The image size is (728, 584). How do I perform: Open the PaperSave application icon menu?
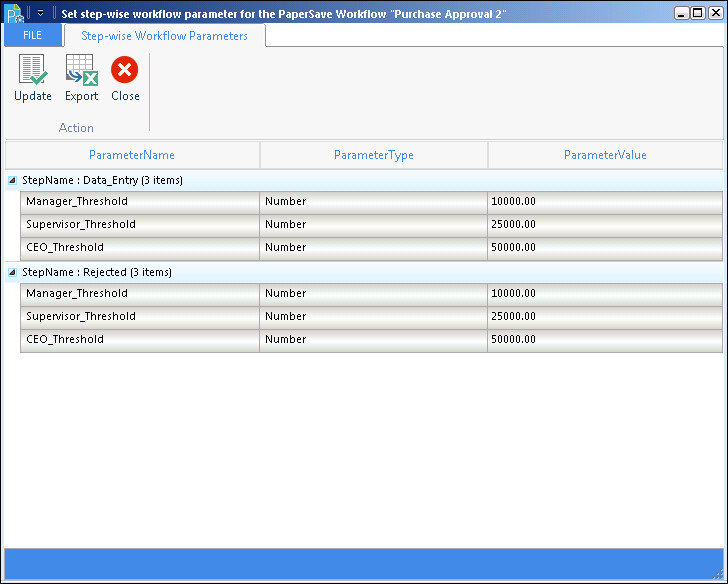(x=14, y=13)
